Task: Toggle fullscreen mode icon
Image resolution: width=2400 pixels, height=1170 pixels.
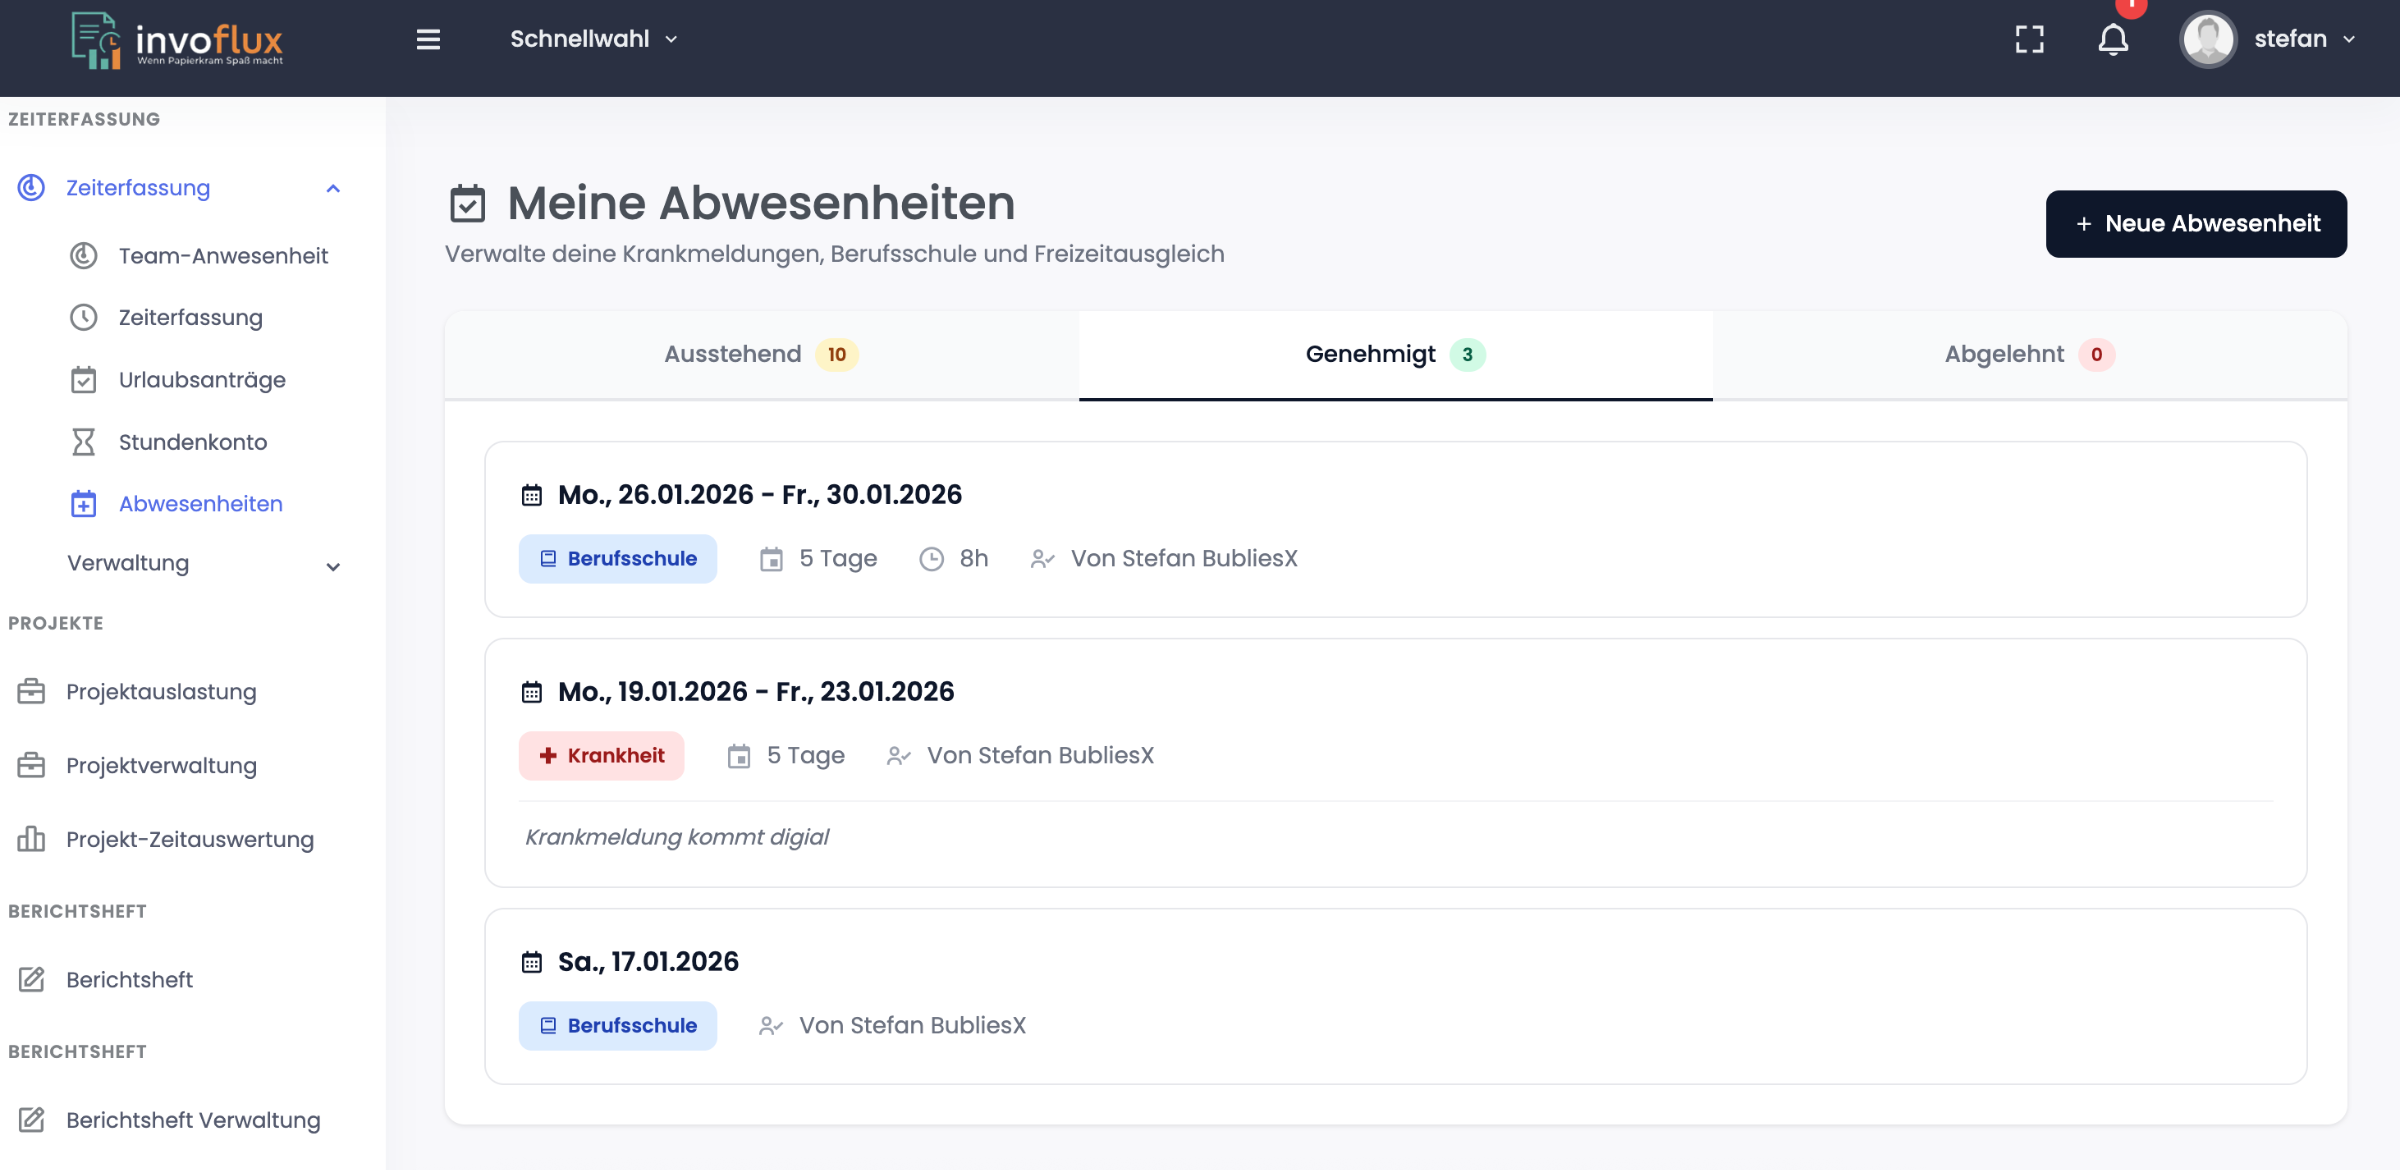Action: (2029, 39)
